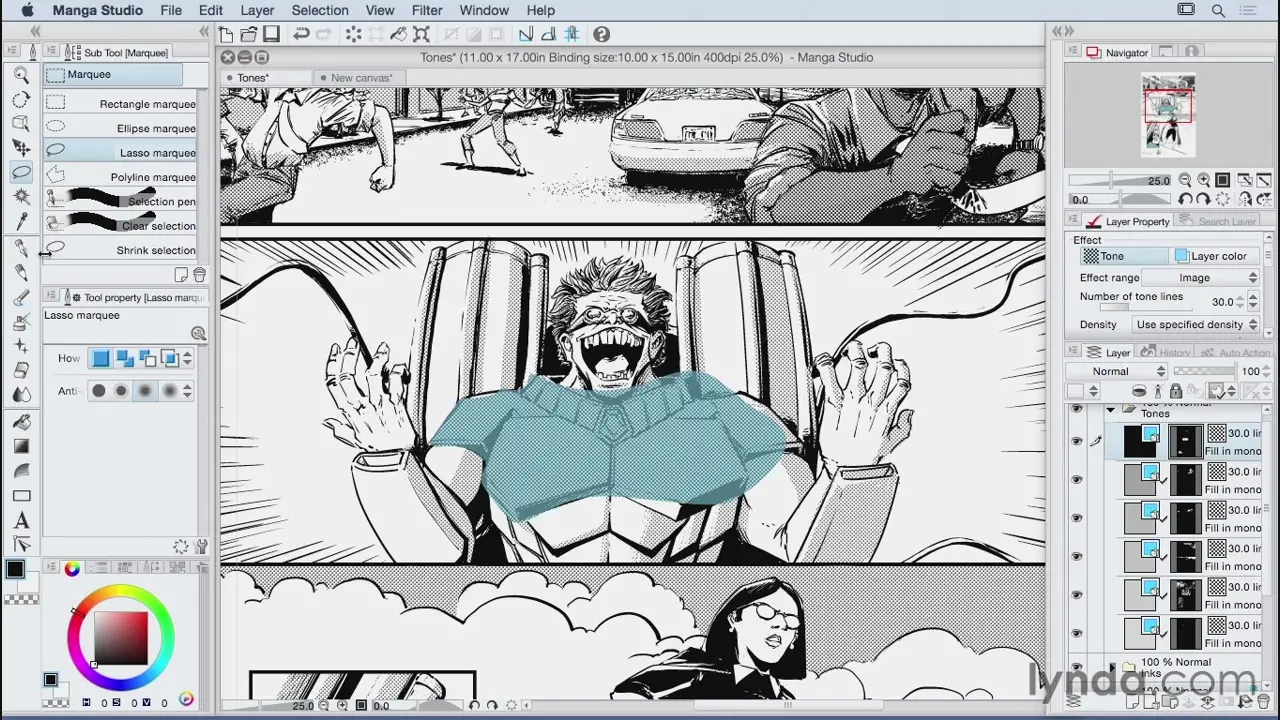Image resolution: width=1280 pixels, height=720 pixels.
Task: Delete sub tool using trash icon
Action: pos(199,275)
